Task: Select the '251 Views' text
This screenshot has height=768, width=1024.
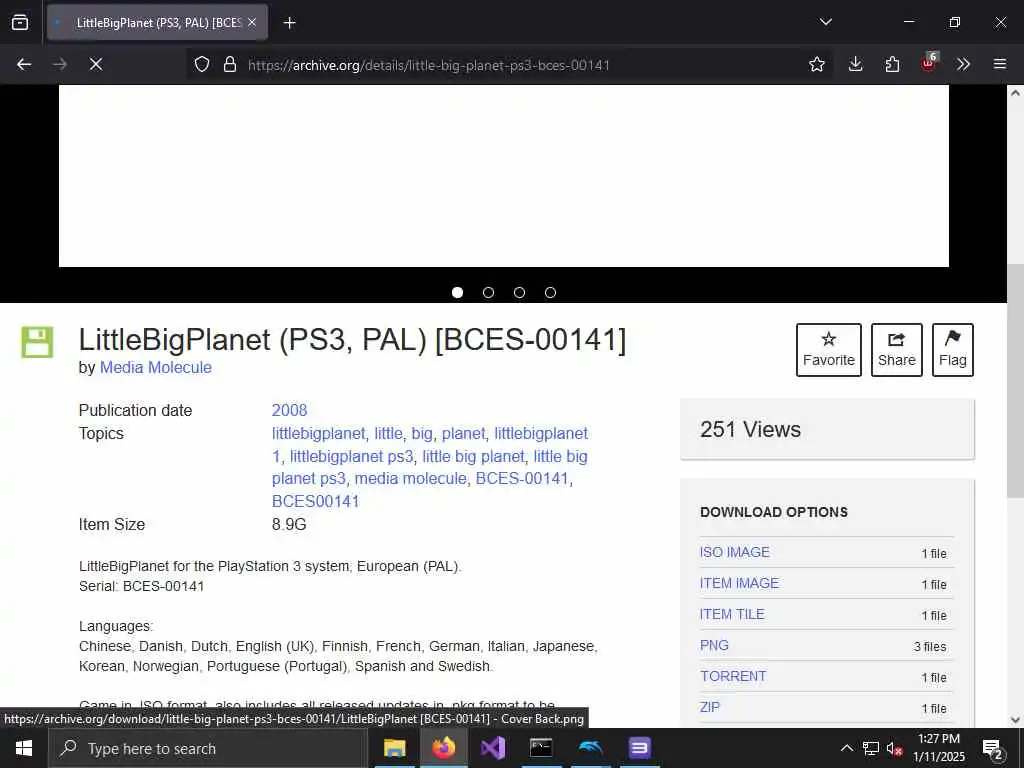Action: tap(750, 430)
